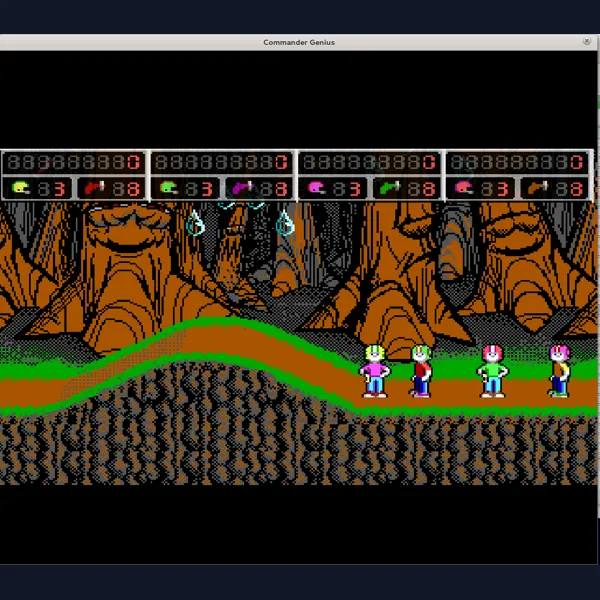Select the Keen wearing a magenta shirt
600x600 pixels.
[x=375, y=371]
